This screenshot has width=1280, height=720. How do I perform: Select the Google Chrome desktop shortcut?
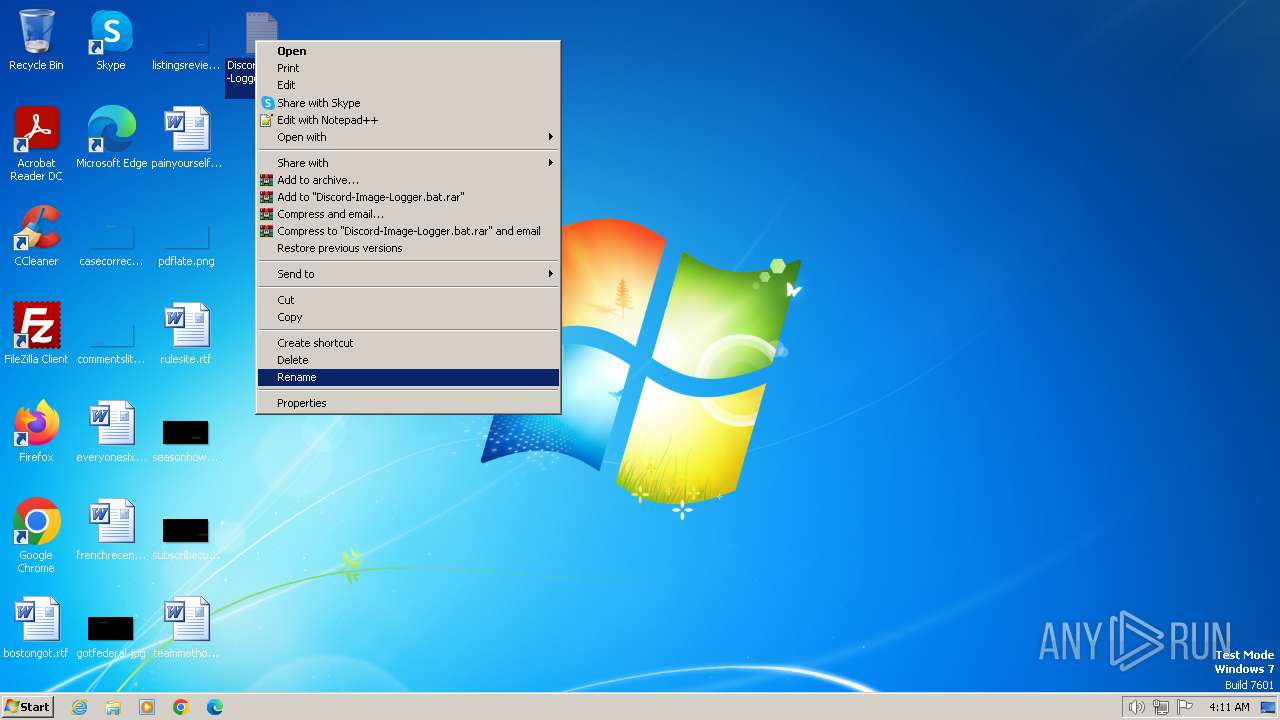coord(36,536)
